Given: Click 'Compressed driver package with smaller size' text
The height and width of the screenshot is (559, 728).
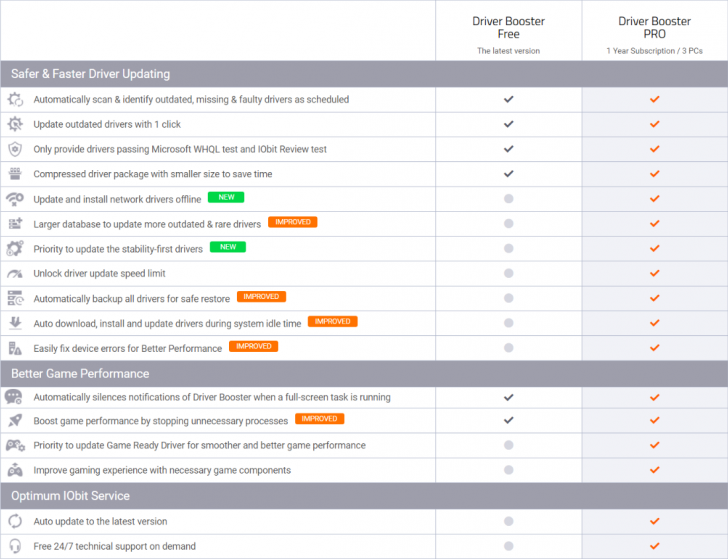Looking at the screenshot, I should (153, 174).
